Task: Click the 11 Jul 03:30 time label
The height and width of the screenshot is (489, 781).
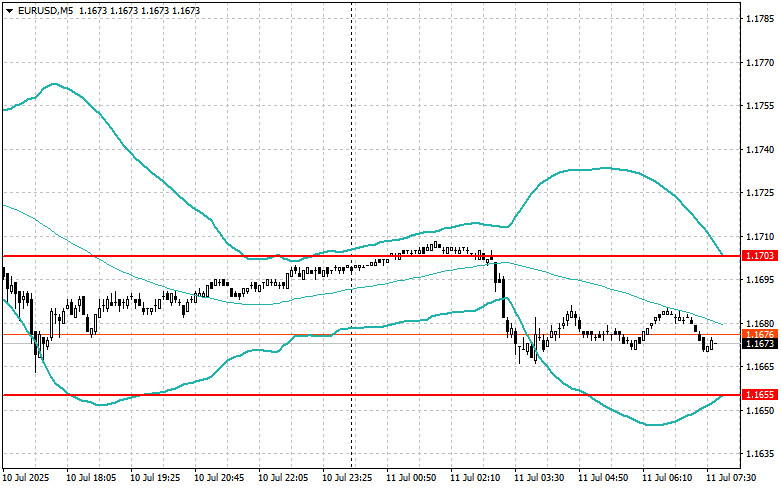Action: tap(539, 478)
